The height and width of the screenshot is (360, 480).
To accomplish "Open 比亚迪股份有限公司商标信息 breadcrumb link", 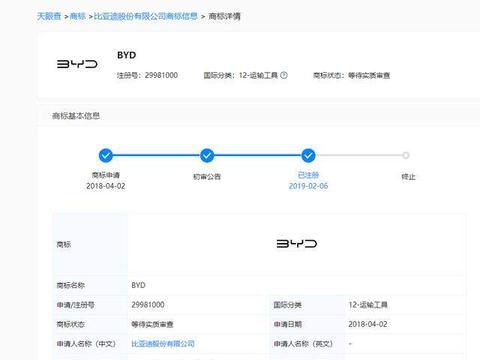I will click(x=146, y=16).
